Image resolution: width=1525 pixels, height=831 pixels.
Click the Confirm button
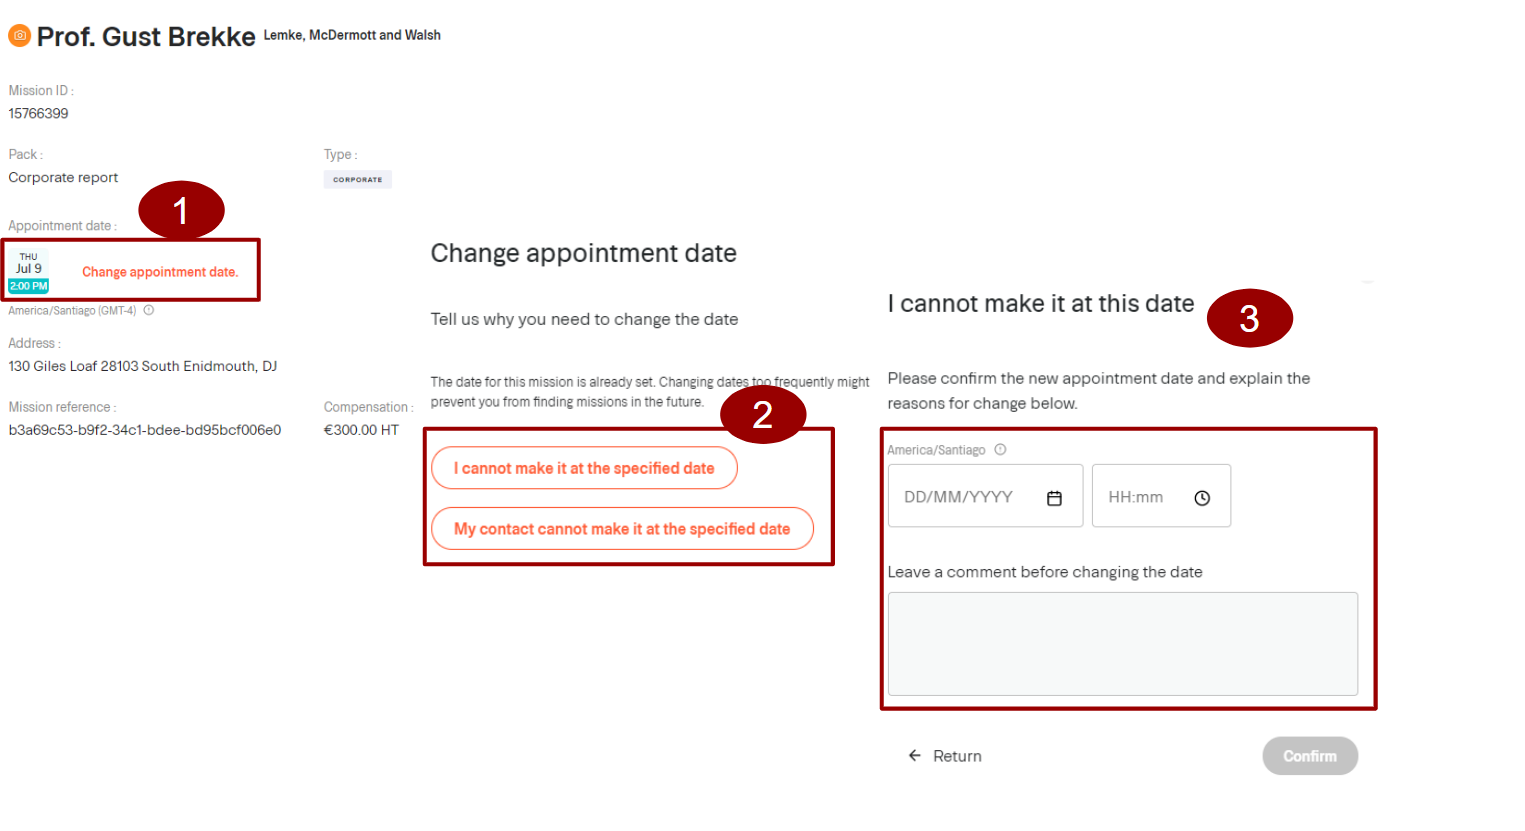pos(1310,756)
